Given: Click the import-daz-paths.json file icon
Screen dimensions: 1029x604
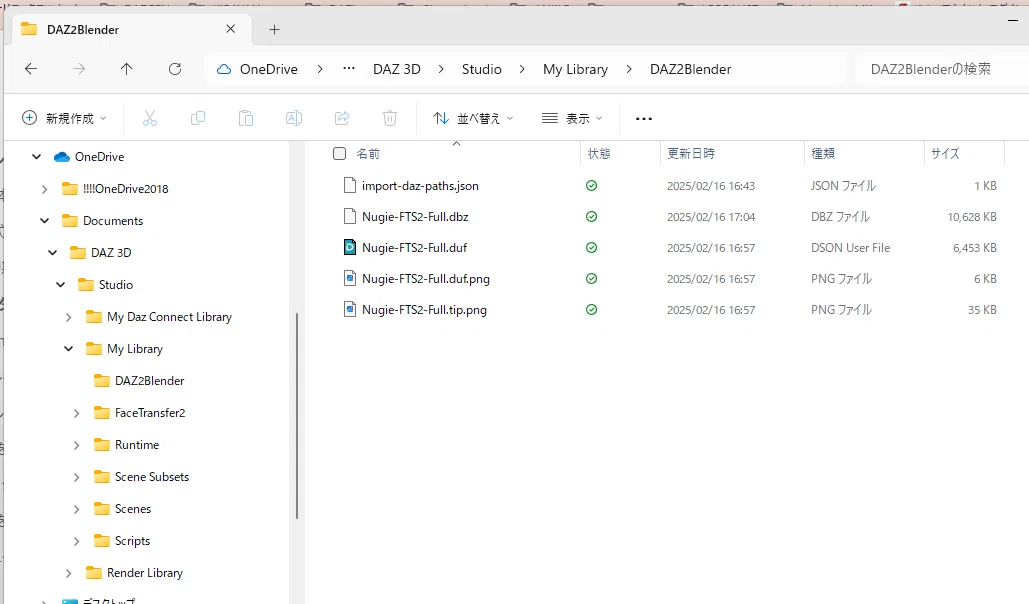Looking at the screenshot, I should 350,186.
